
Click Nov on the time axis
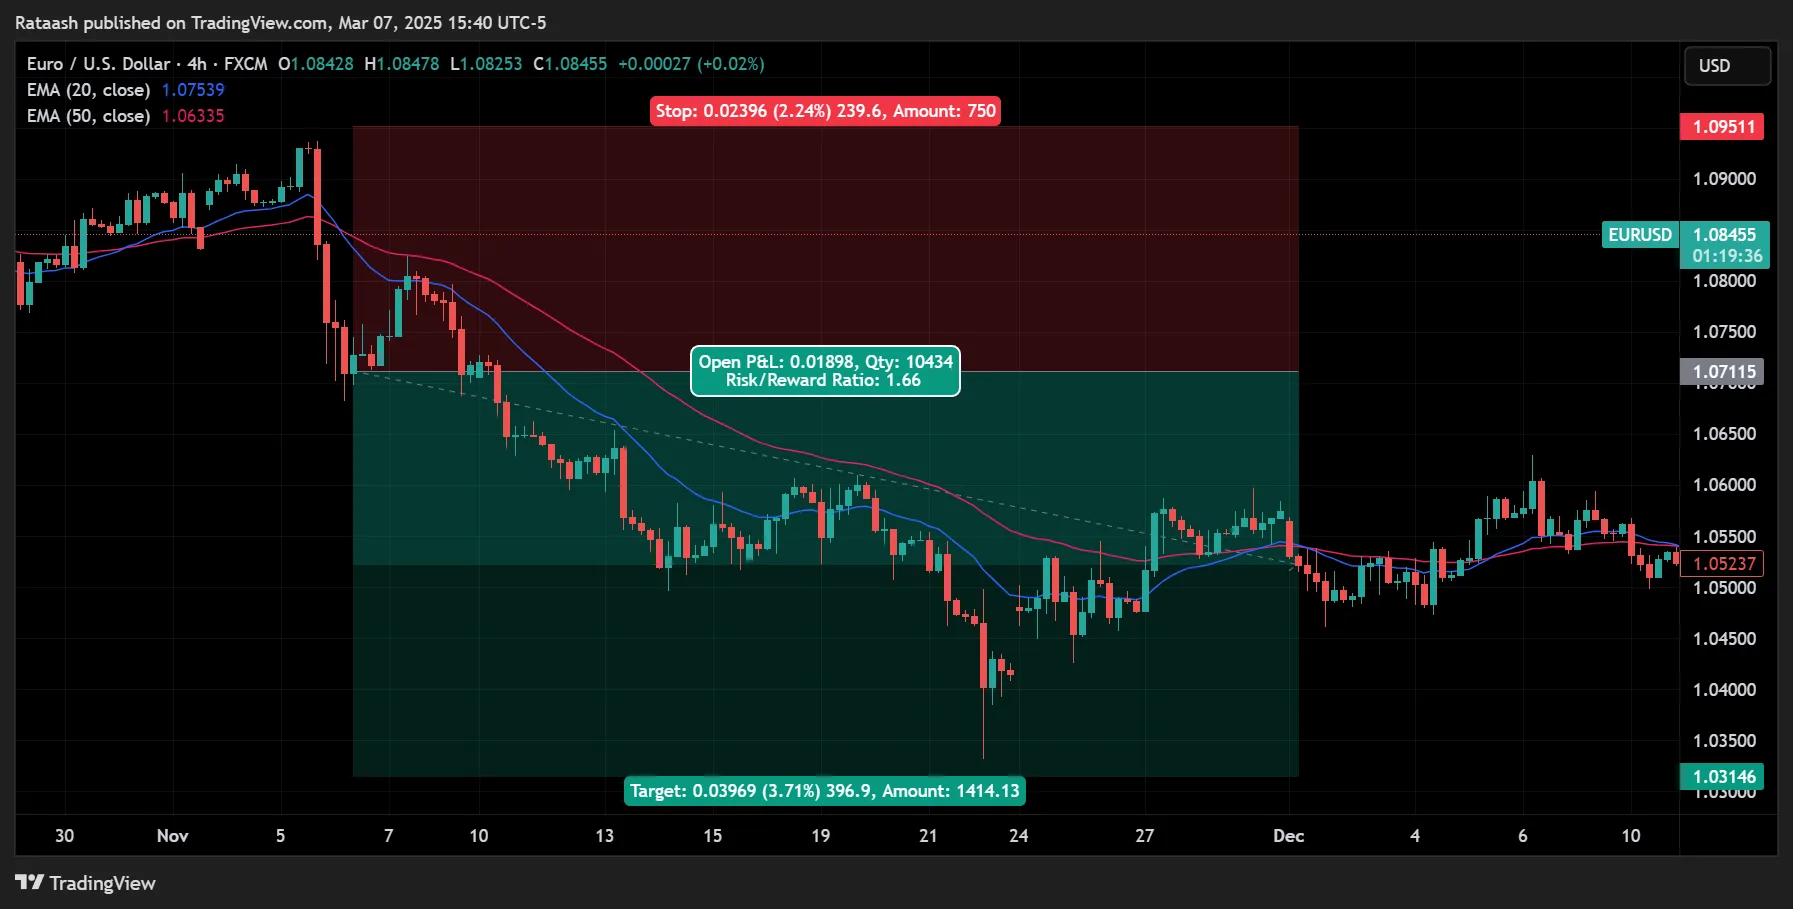pyautogui.click(x=172, y=836)
